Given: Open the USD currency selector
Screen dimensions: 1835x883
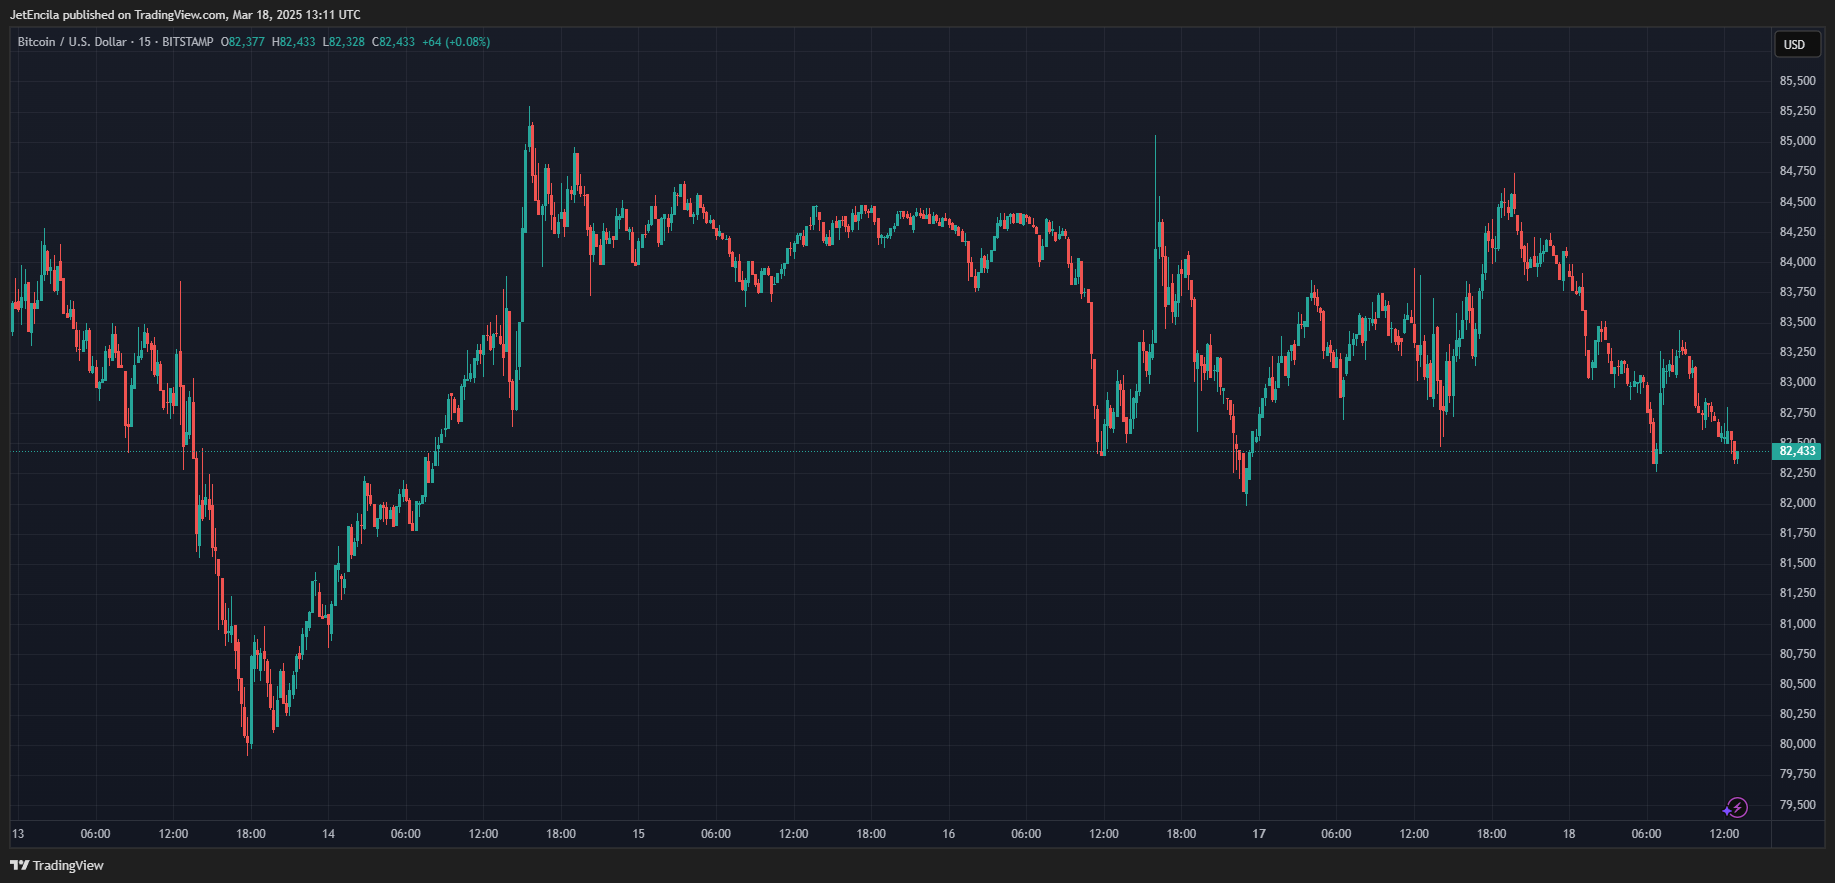Looking at the screenshot, I should point(1794,44).
